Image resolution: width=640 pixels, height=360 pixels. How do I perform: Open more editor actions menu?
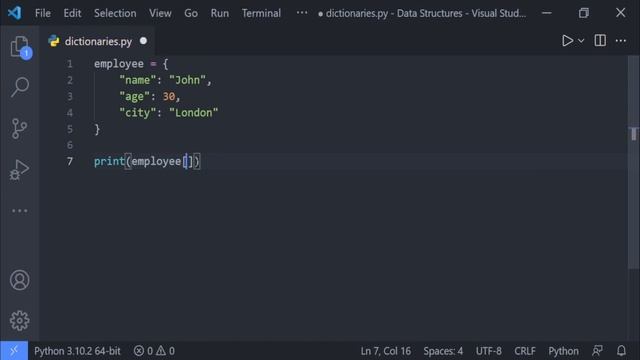click(621, 40)
